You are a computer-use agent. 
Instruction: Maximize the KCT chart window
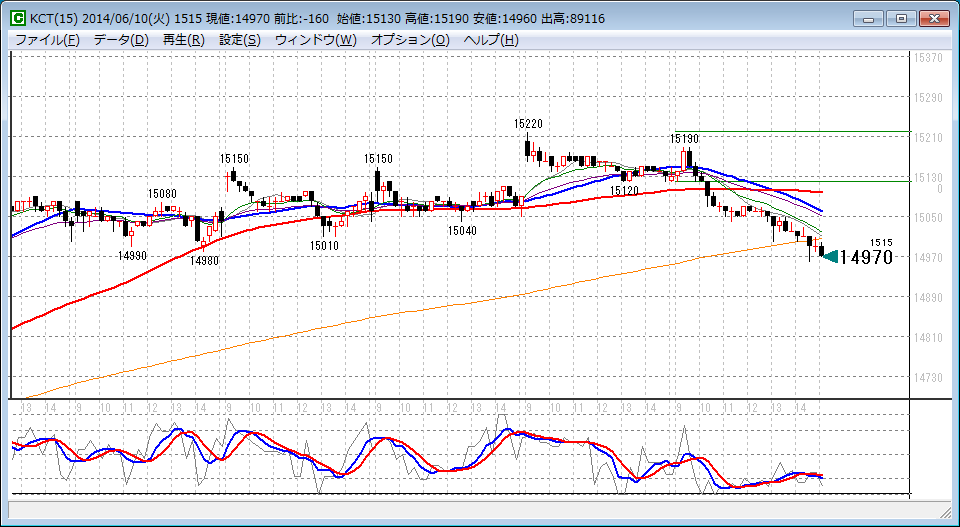click(x=902, y=18)
